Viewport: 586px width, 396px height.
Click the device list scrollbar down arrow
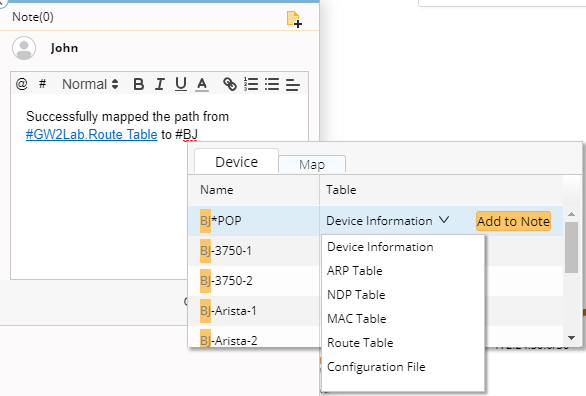pos(571,338)
